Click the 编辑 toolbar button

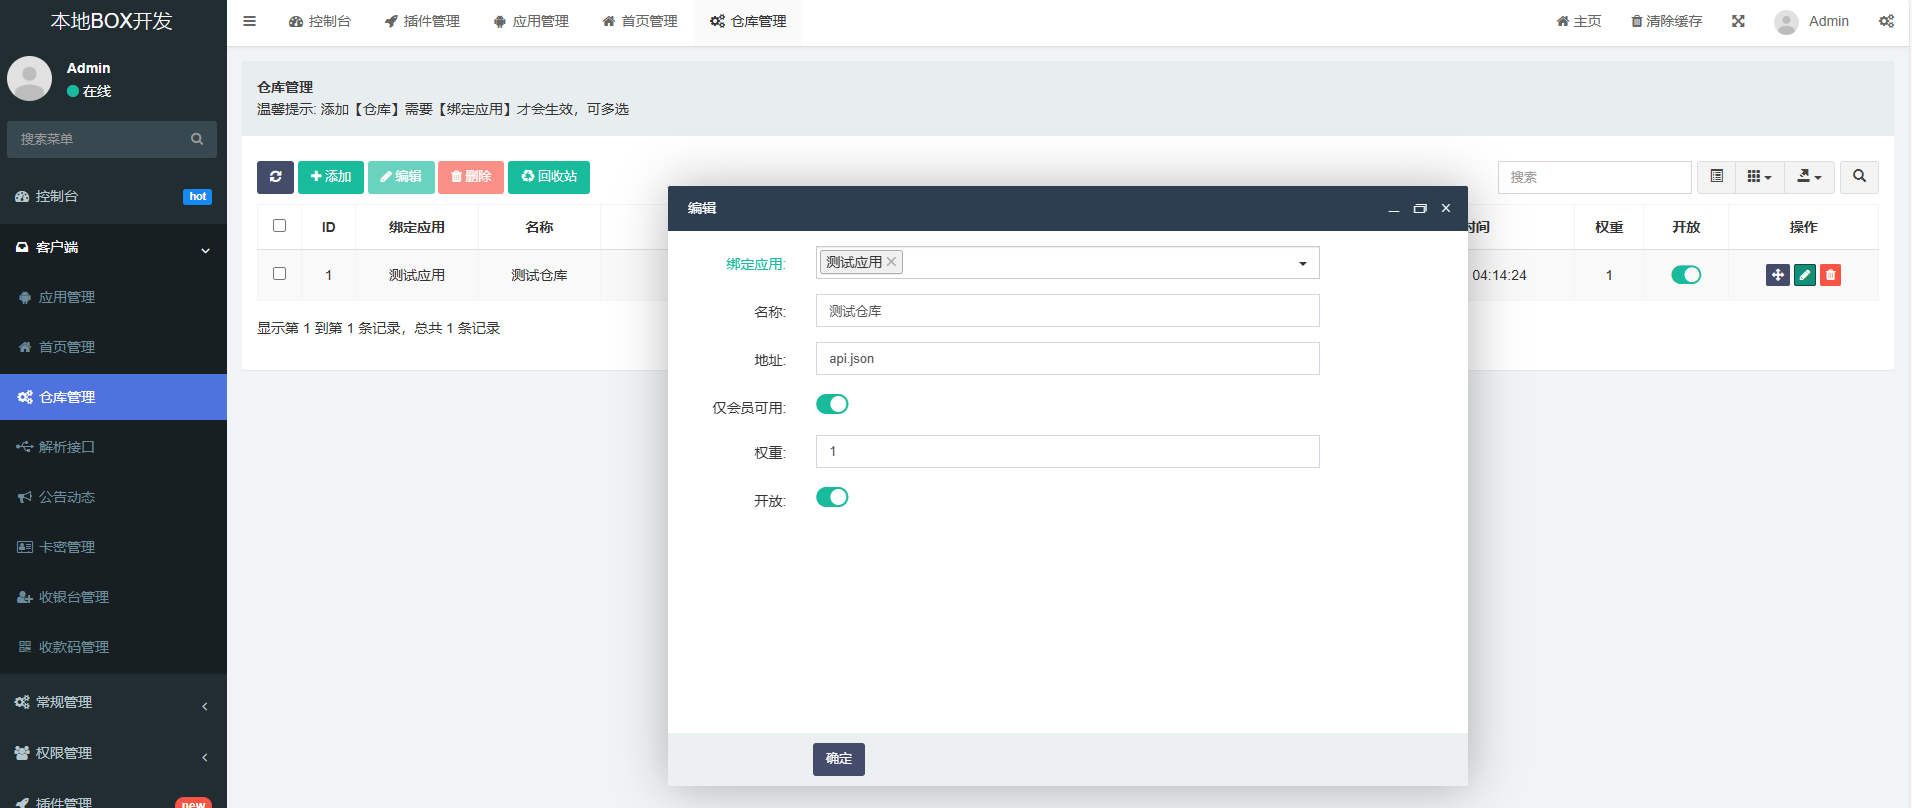coord(401,177)
